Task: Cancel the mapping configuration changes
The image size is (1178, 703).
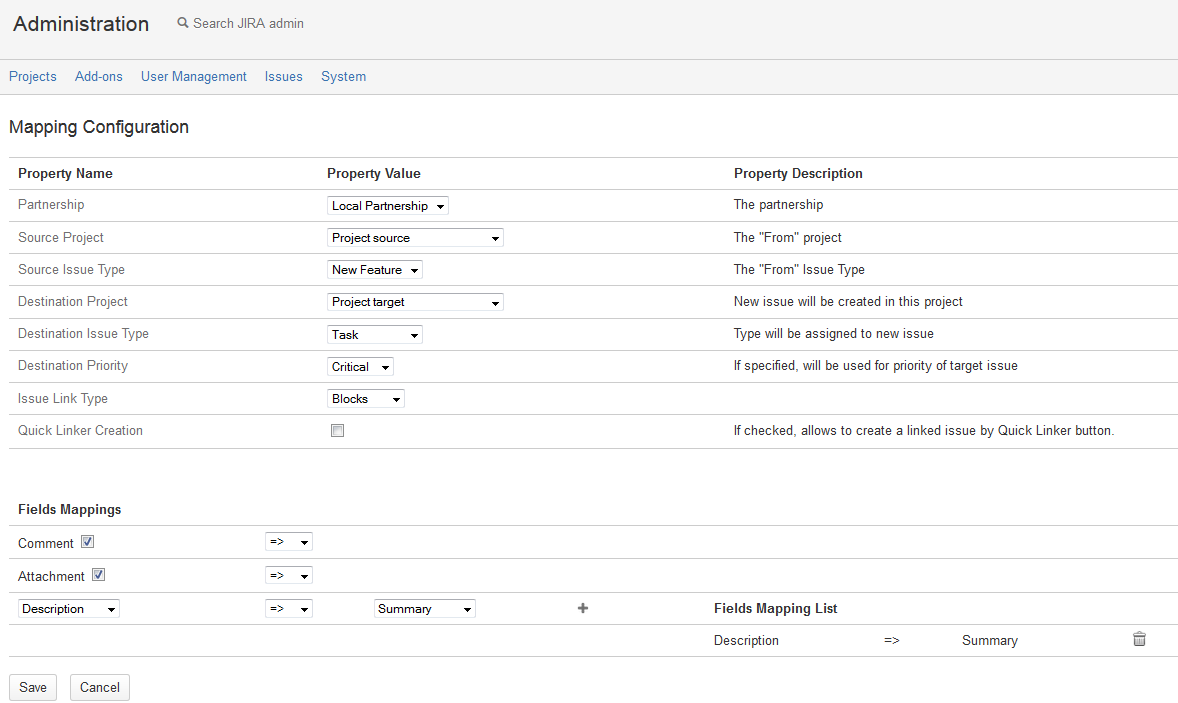Action: pyautogui.click(x=100, y=687)
